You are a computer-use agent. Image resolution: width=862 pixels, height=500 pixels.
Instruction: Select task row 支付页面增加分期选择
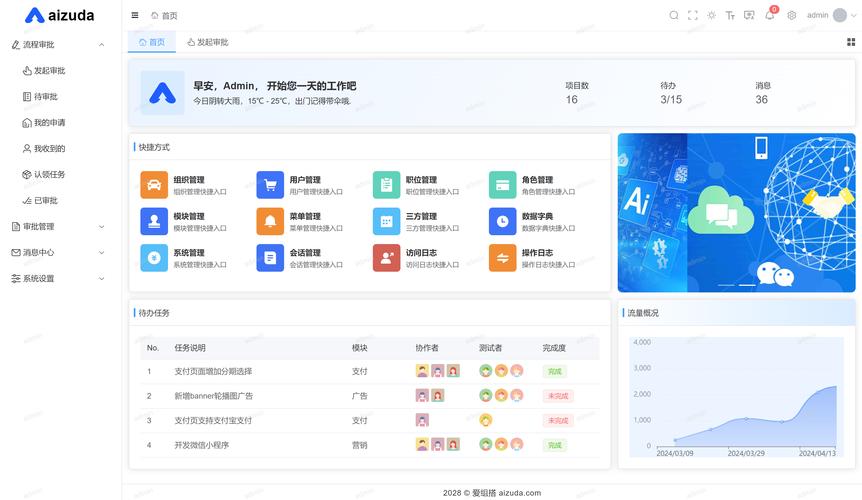pyautogui.click(x=369, y=371)
